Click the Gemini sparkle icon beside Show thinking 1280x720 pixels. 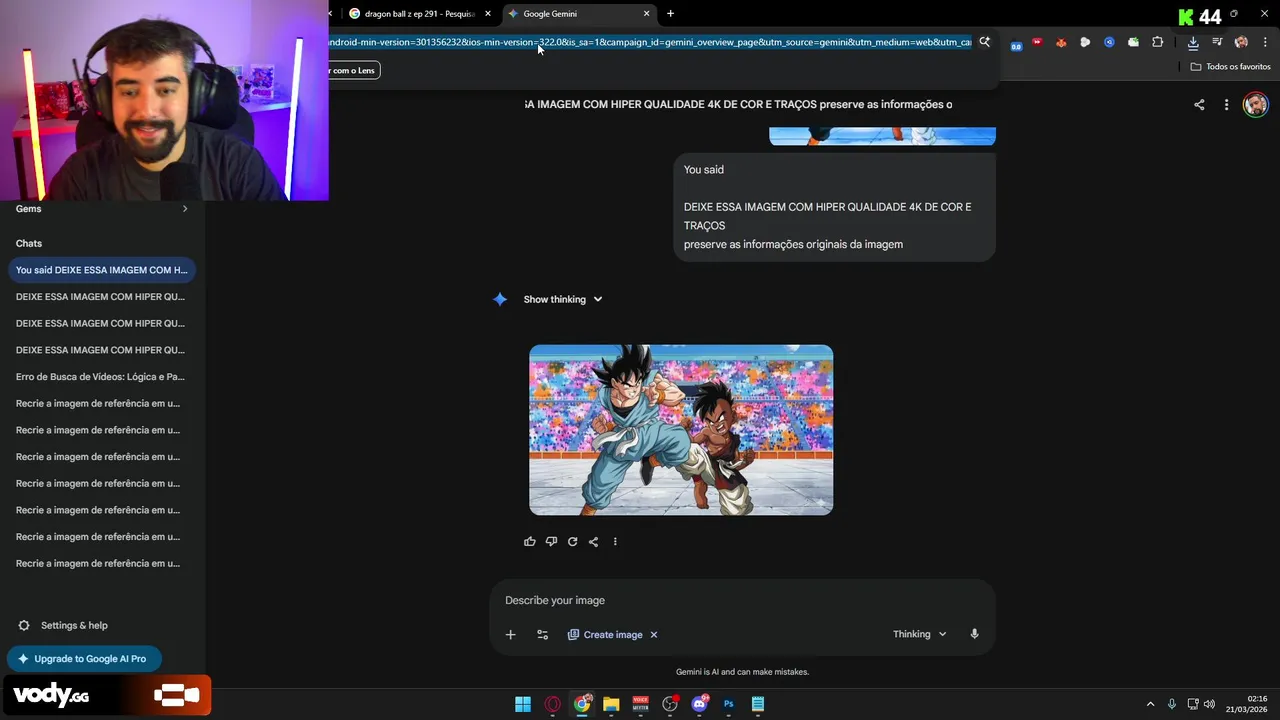click(x=500, y=299)
